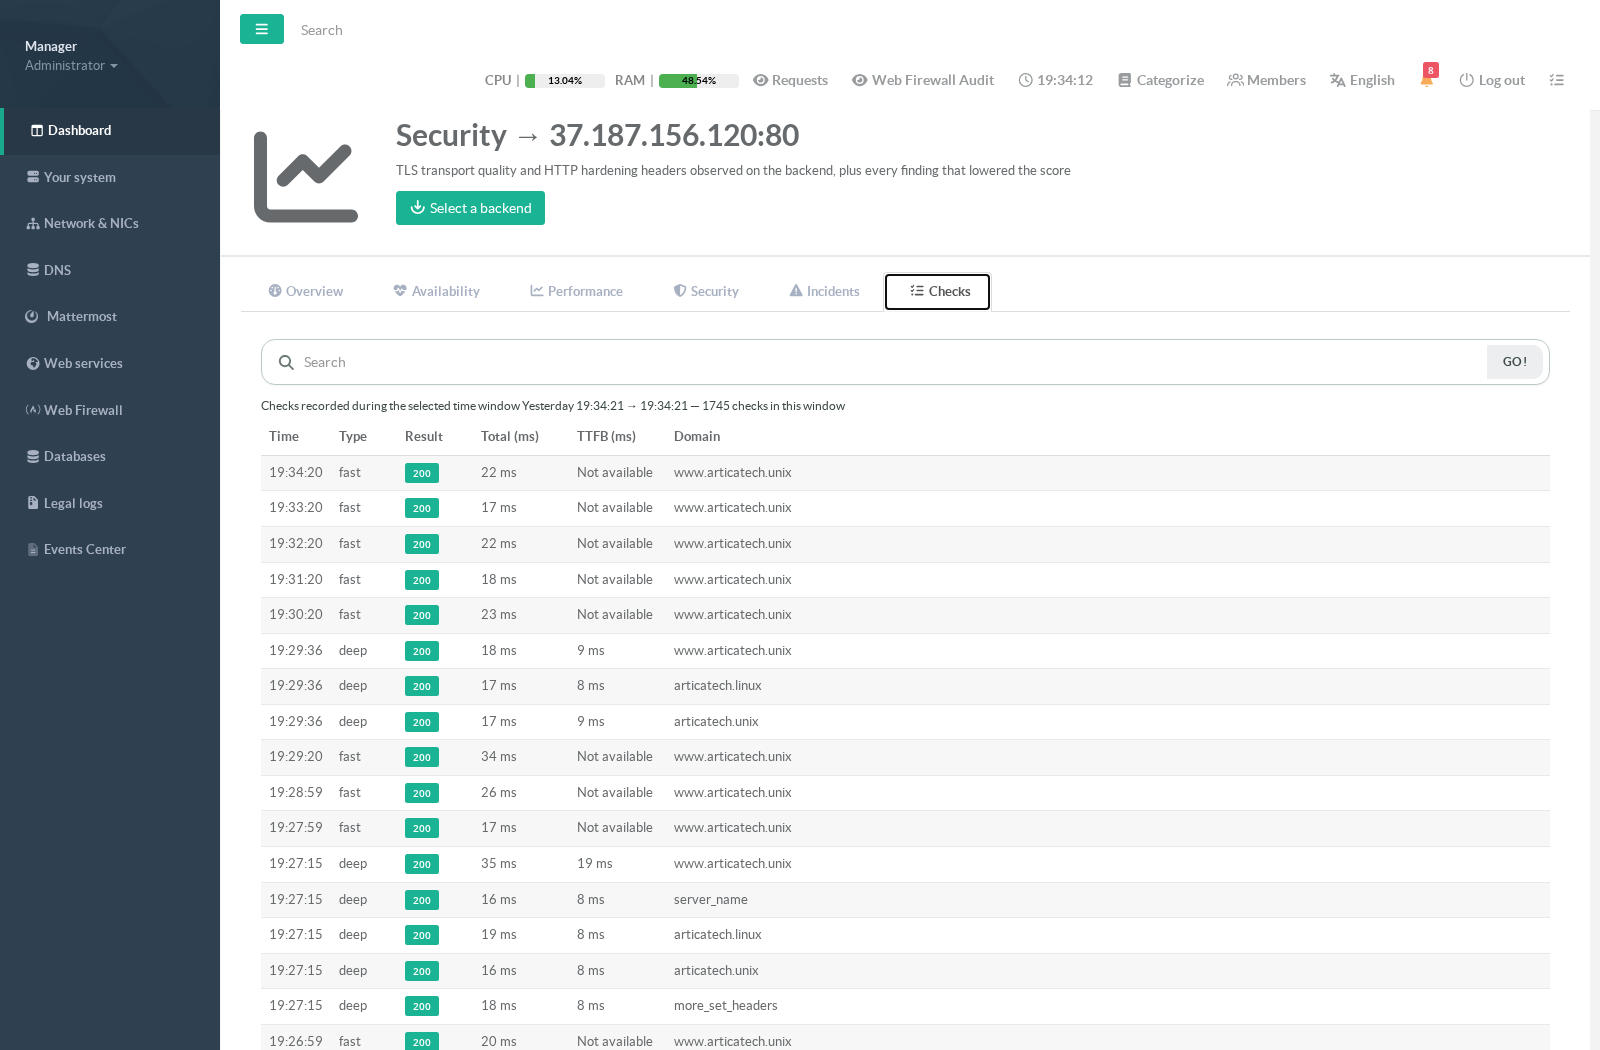Click the server_name domain cell
The image size is (1600, 1050).
[x=711, y=899]
